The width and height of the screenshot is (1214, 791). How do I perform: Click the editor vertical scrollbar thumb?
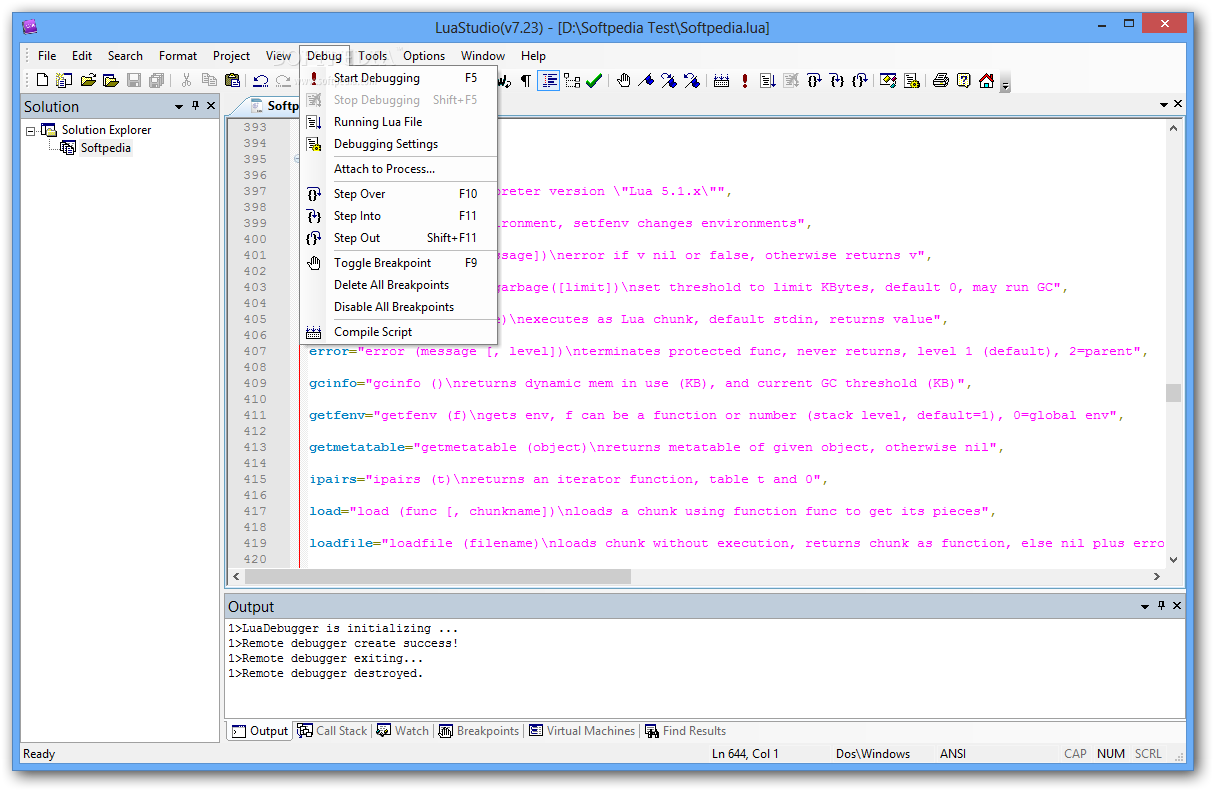click(1174, 393)
